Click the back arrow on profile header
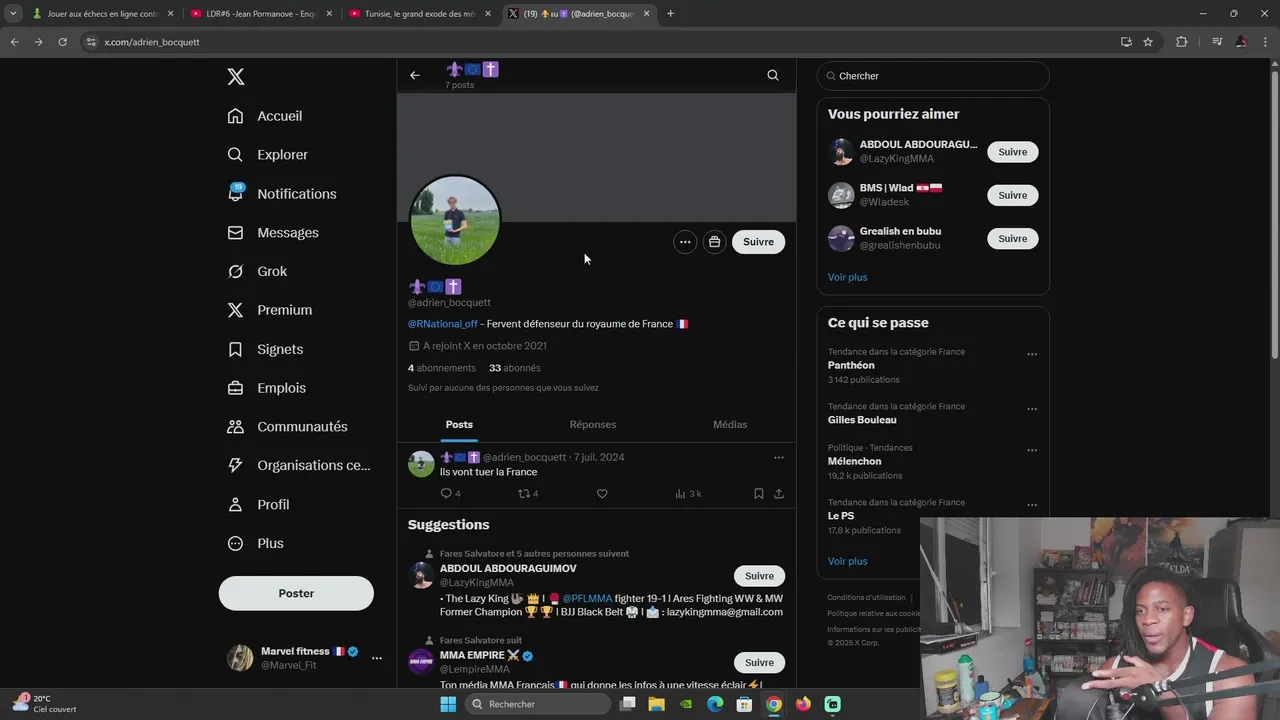This screenshot has width=1280, height=720. tap(415, 75)
